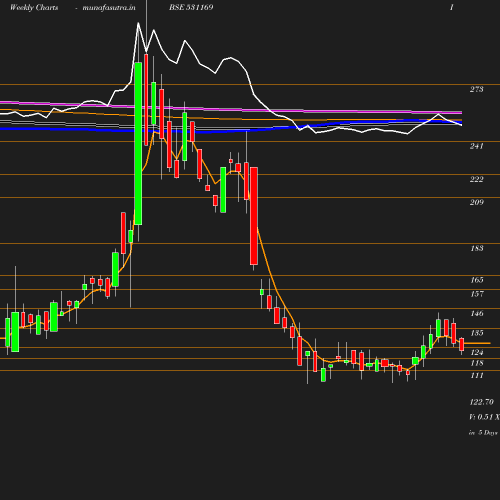
Task: Click the 273 price level label
Action: 476,89
